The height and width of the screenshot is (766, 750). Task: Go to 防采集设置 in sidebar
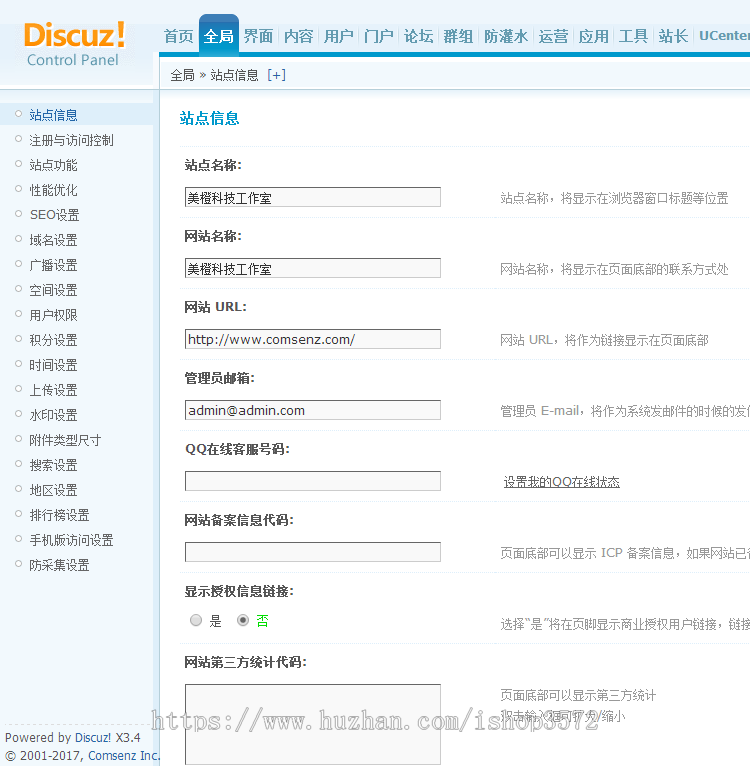pyautogui.click(x=59, y=565)
